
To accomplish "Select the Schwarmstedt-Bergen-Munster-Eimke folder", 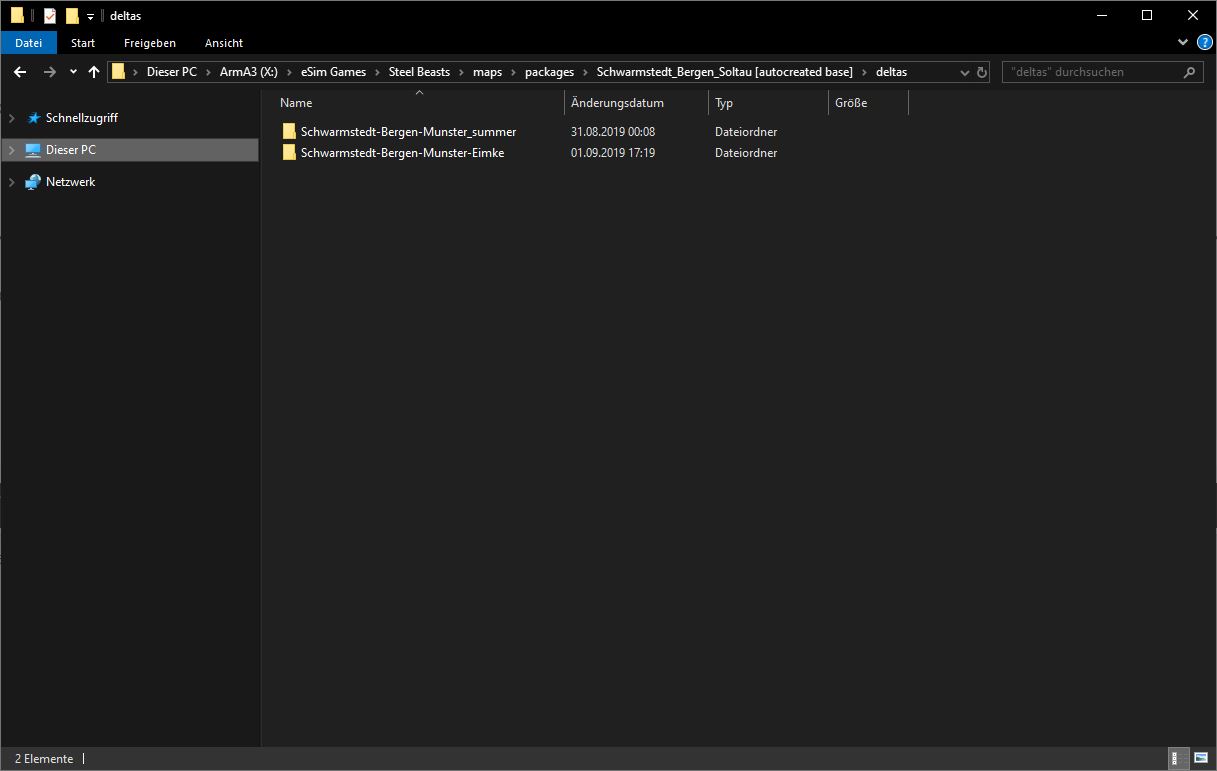I will [x=402, y=153].
